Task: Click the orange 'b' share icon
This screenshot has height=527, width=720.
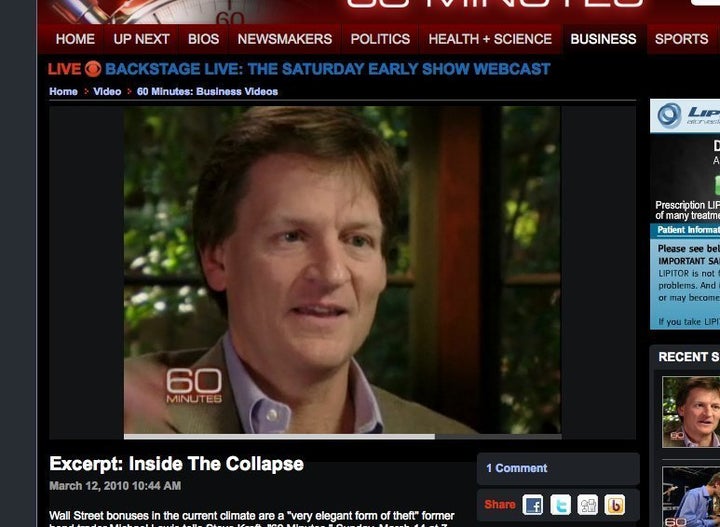Action: [x=614, y=505]
